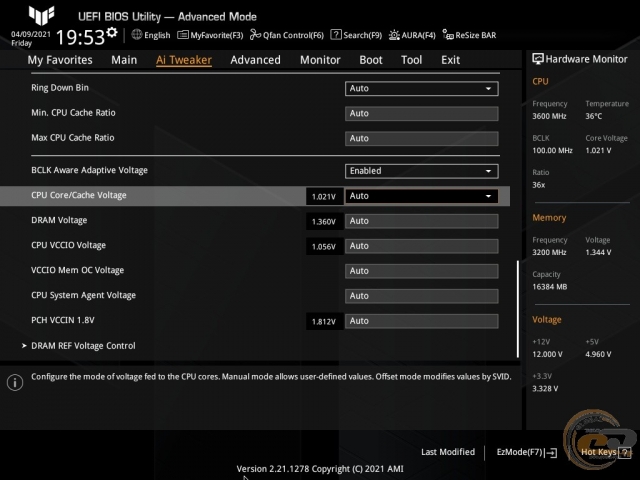Click the Last Modified button
Image resolution: width=640 pixels, height=480 pixels.
(448, 452)
